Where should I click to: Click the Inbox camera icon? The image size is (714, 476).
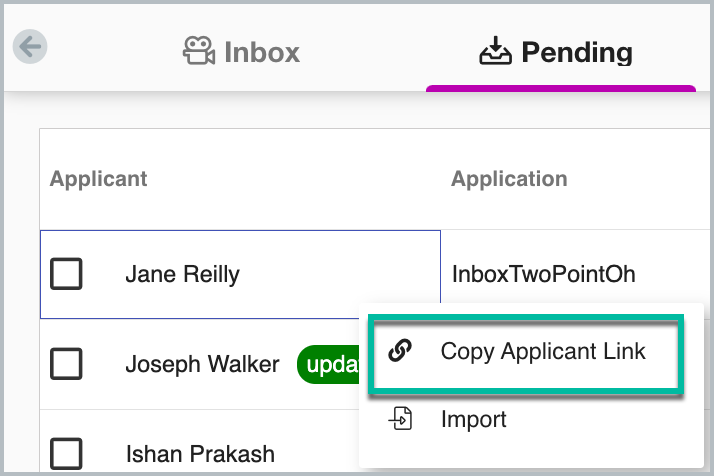click(199, 51)
